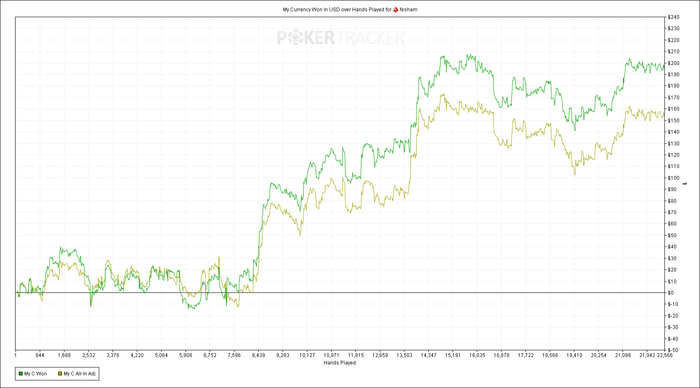Click the 16,878 x-axis tick label
This screenshot has height=388, width=700.
coord(501,355)
